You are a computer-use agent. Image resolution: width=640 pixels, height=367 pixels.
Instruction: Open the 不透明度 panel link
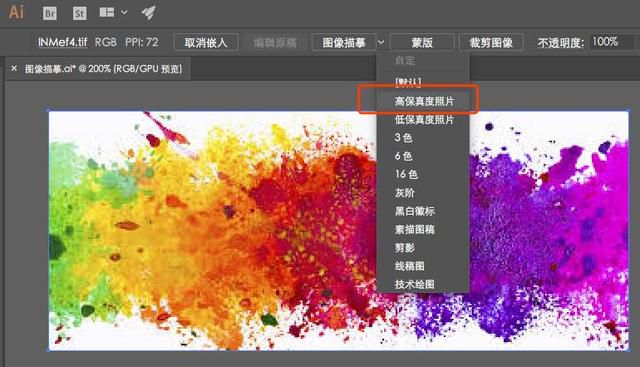560,43
